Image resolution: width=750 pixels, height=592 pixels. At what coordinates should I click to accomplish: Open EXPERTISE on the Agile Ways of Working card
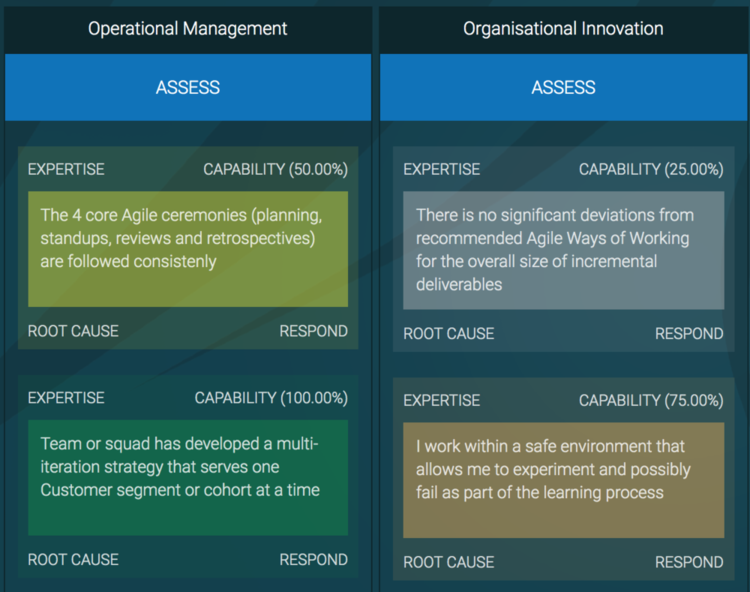441,169
